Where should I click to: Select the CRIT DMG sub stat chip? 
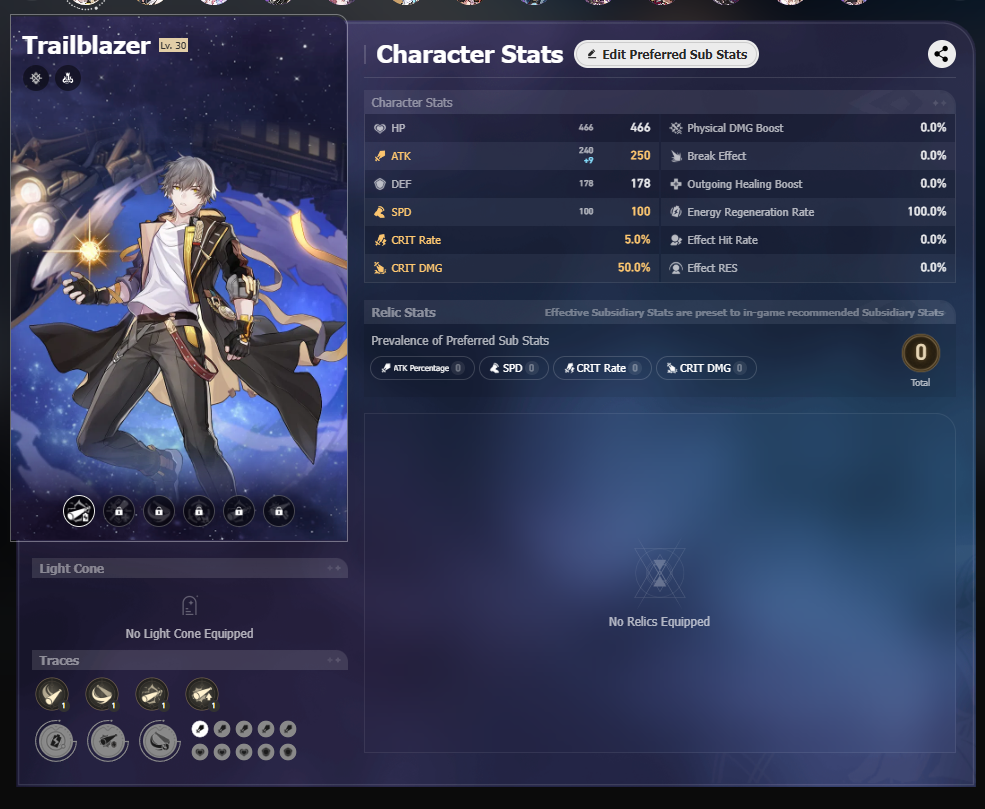click(706, 368)
